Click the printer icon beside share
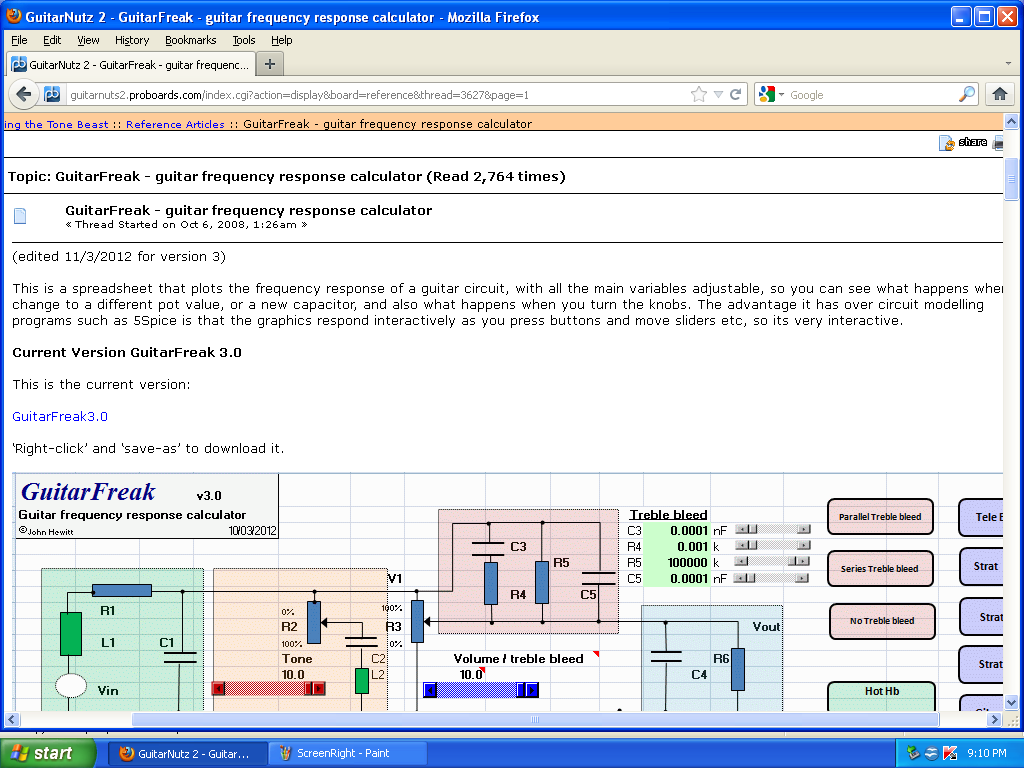Screen dimensions: 1024x768 997,143
